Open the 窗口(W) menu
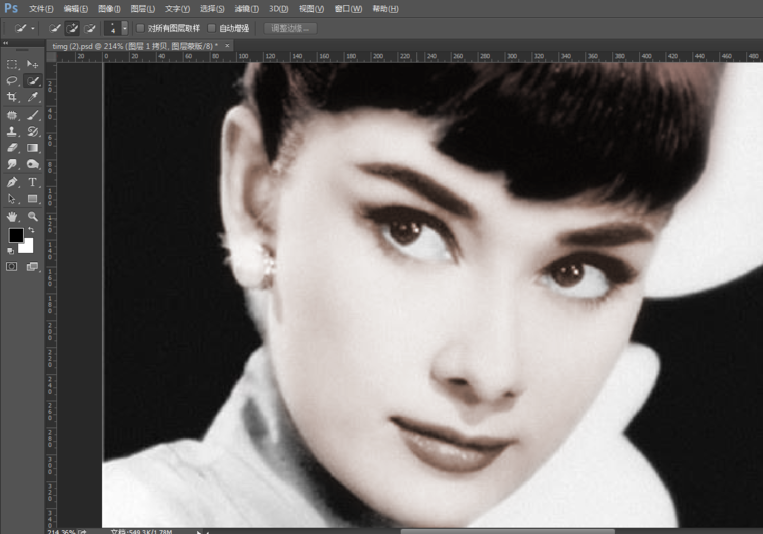763x534 pixels. [x=348, y=9]
